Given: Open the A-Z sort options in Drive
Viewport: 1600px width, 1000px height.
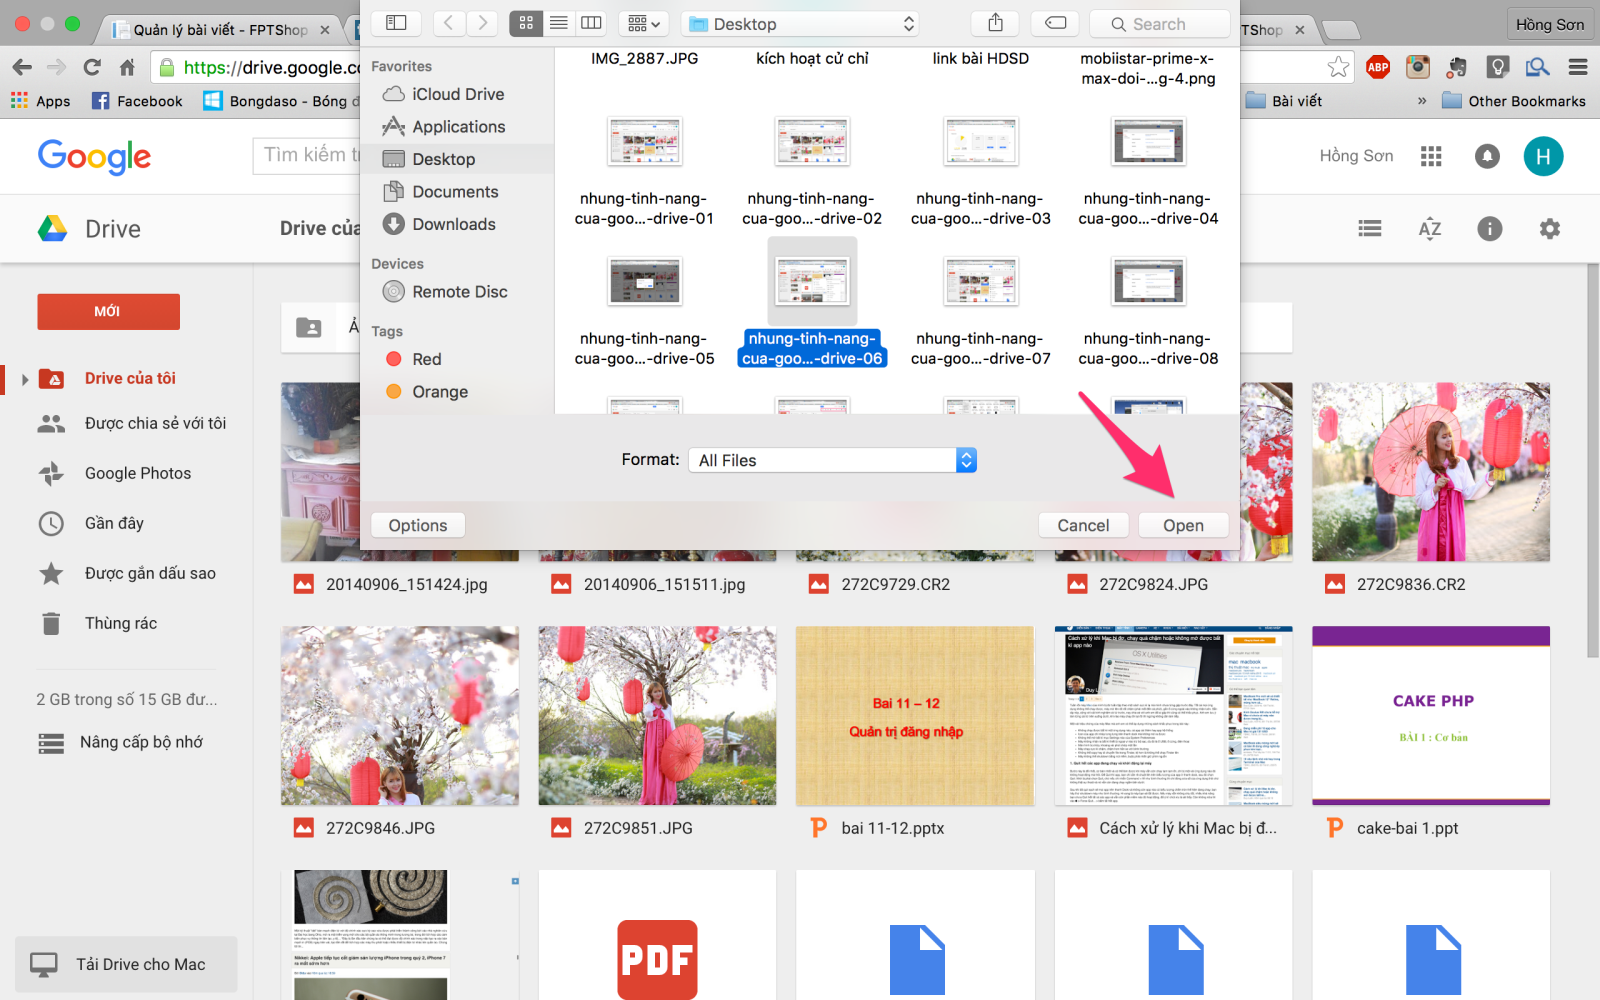Looking at the screenshot, I should (x=1430, y=229).
